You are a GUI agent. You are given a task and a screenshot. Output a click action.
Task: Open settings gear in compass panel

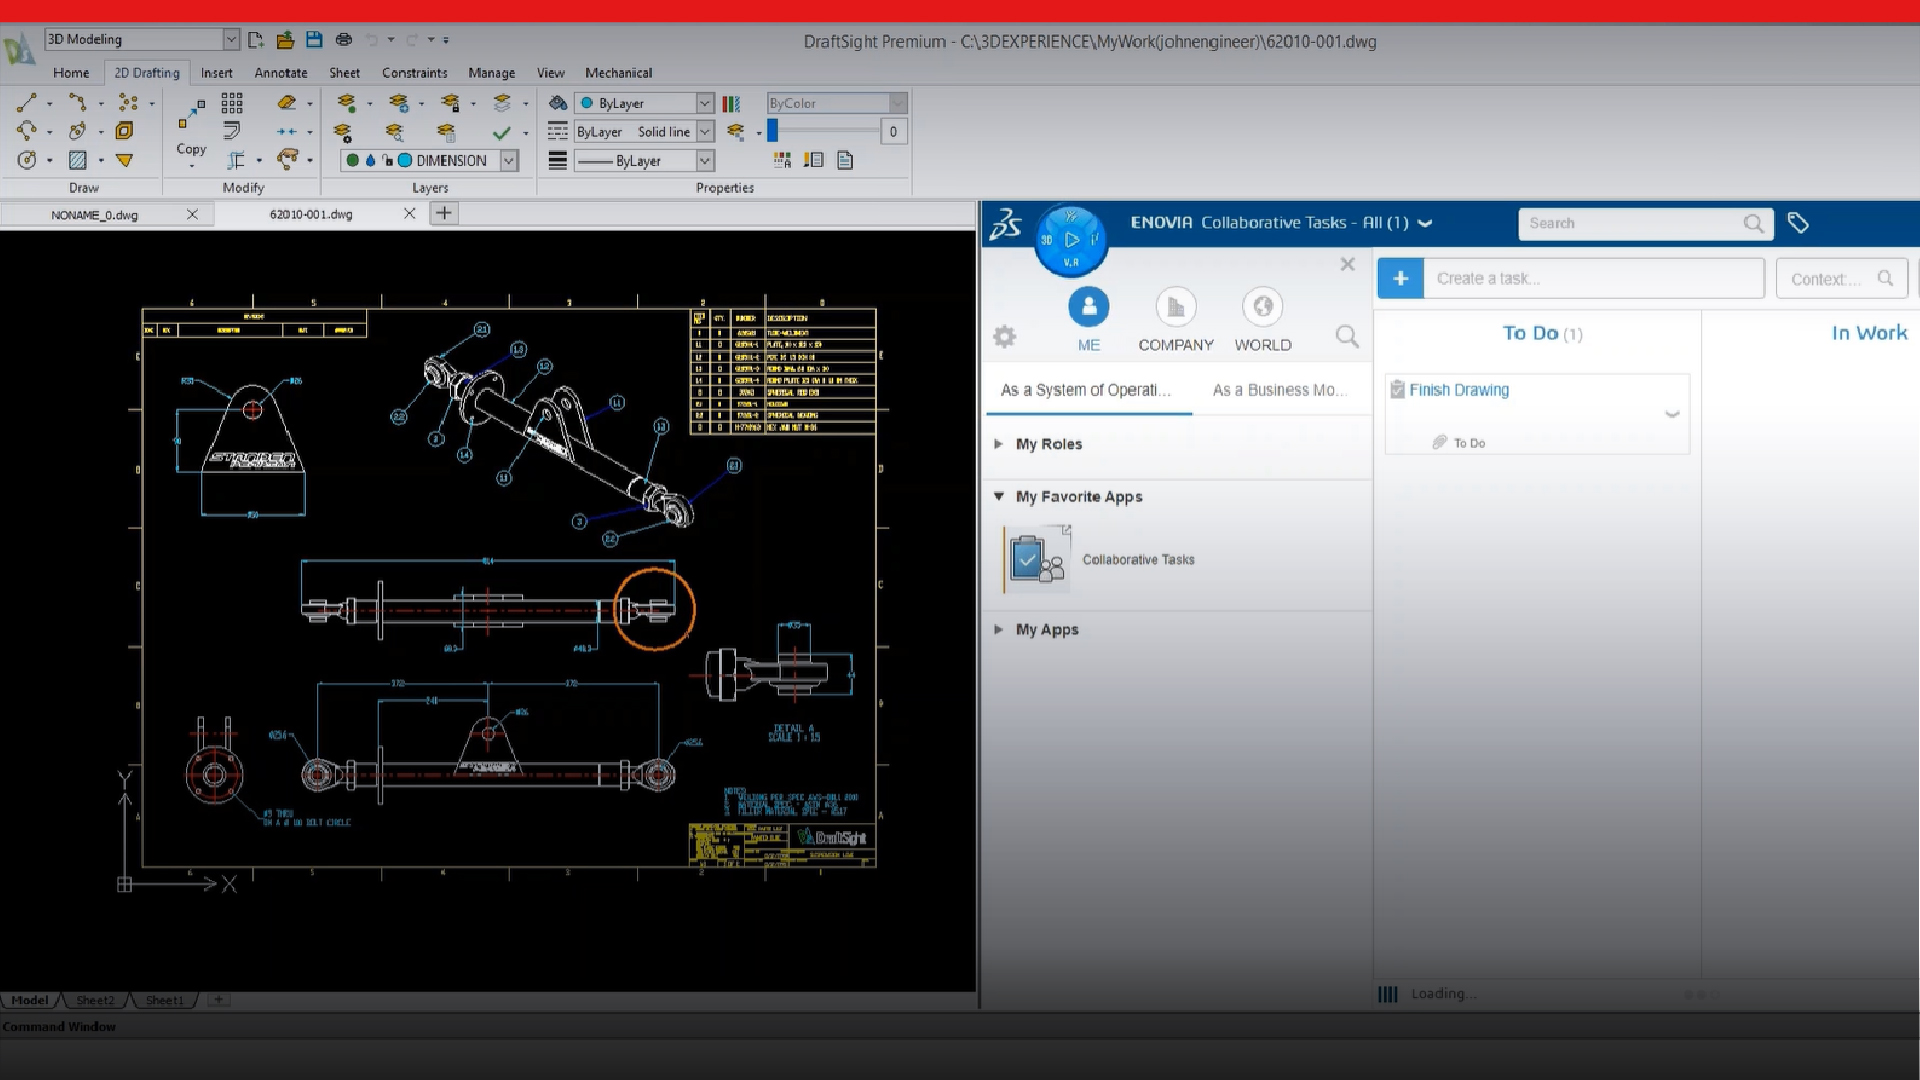click(x=1004, y=337)
